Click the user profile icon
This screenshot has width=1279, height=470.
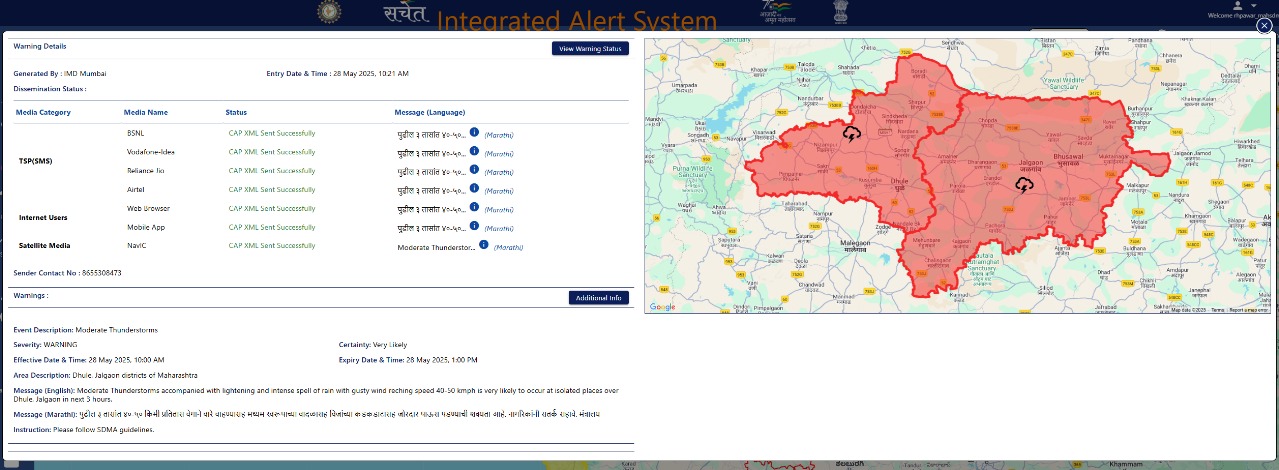(1237, 6)
